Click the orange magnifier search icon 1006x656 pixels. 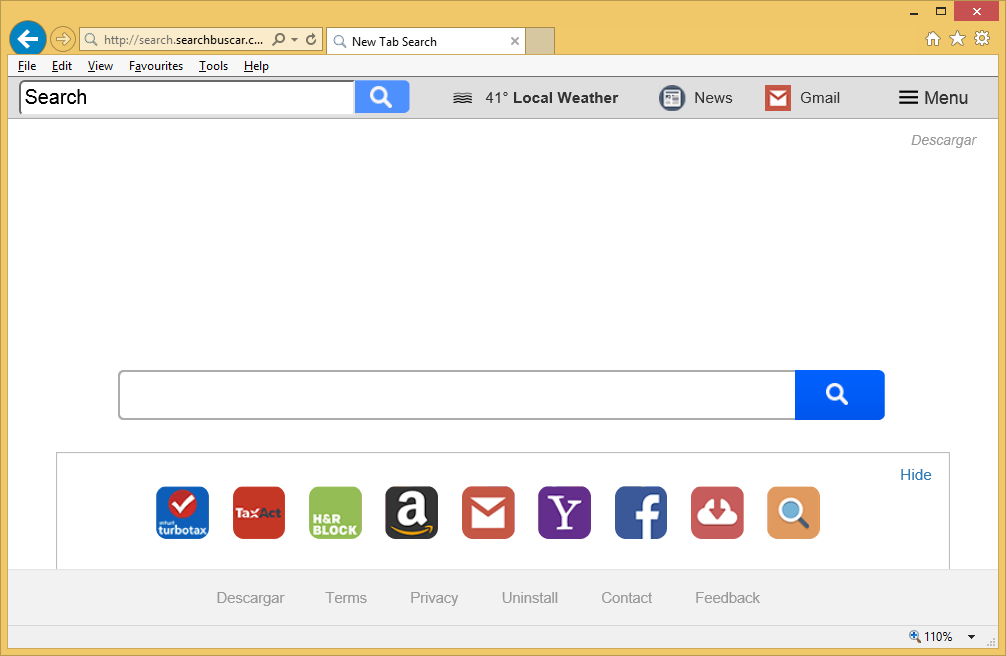(793, 513)
